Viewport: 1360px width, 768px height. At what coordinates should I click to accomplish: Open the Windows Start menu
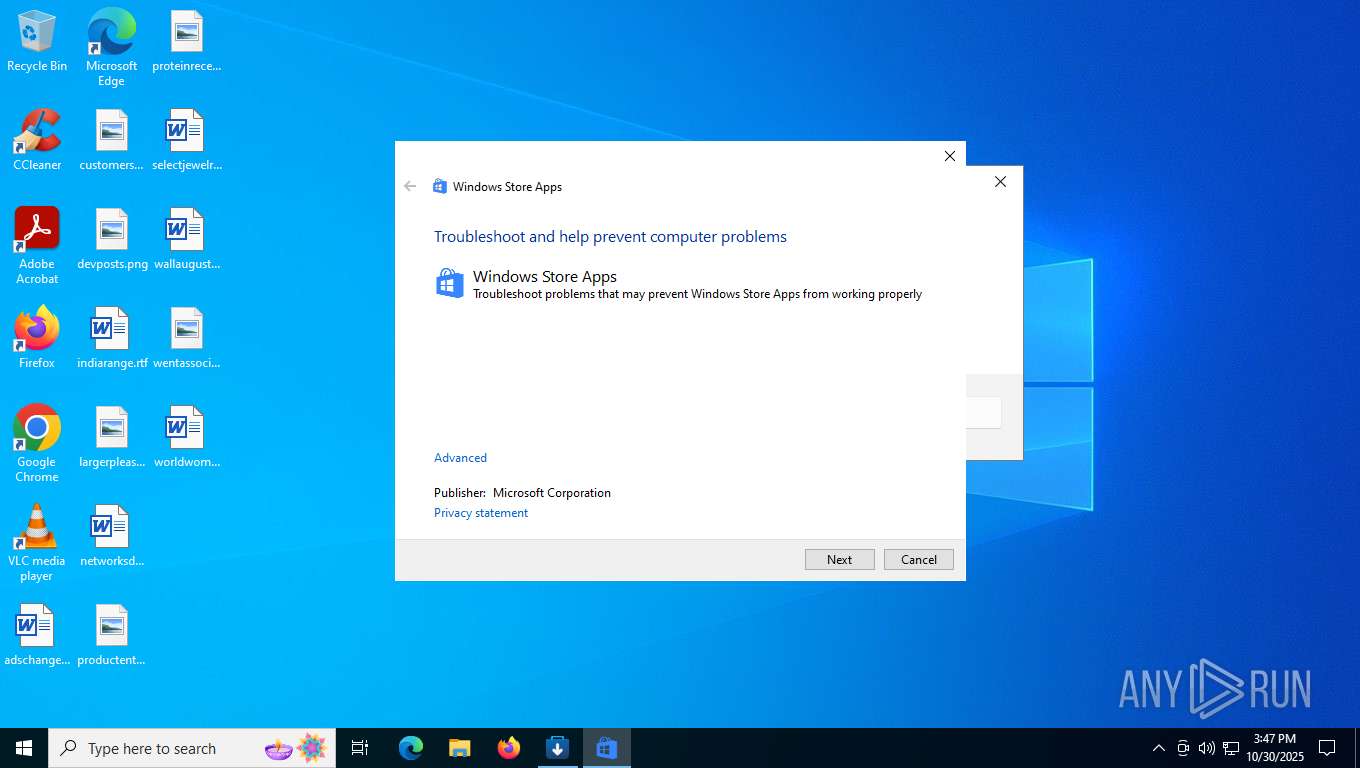[24, 748]
